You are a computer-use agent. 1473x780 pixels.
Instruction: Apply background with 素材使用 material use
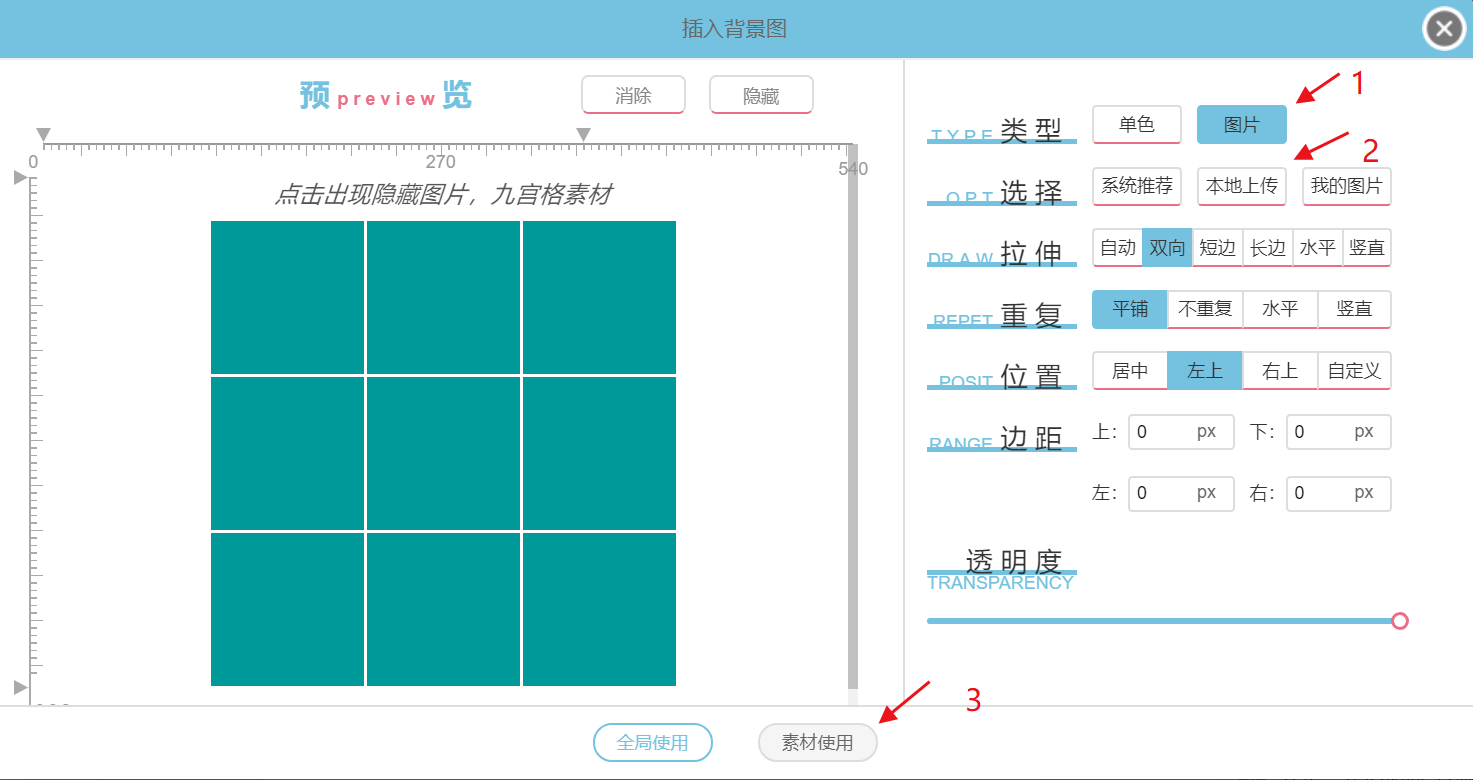click(x=817, y=742)
